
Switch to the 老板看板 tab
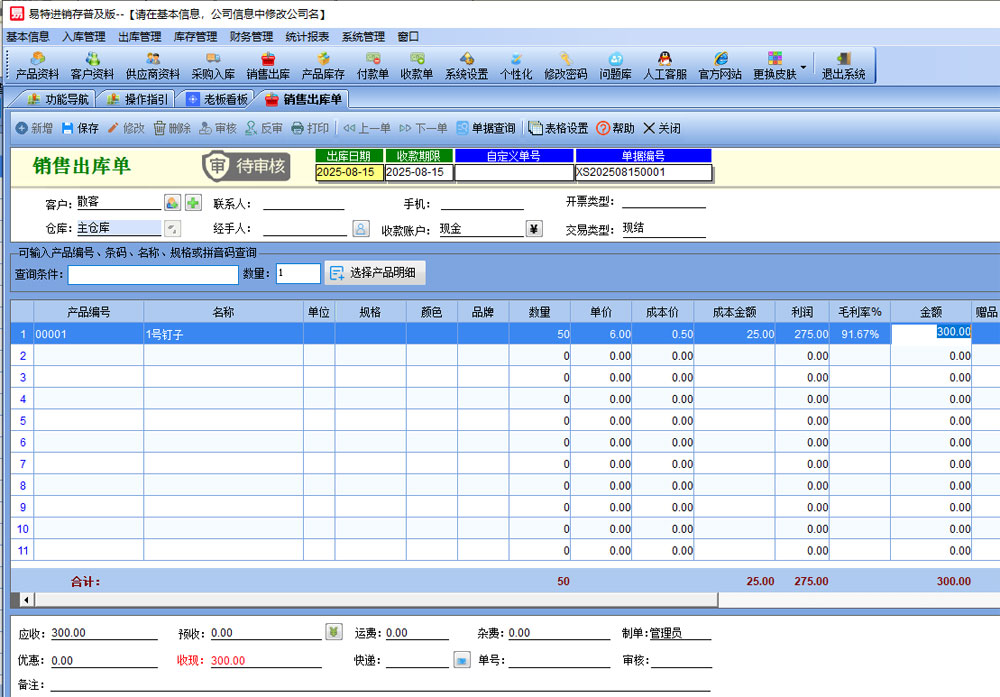(216, 99)
